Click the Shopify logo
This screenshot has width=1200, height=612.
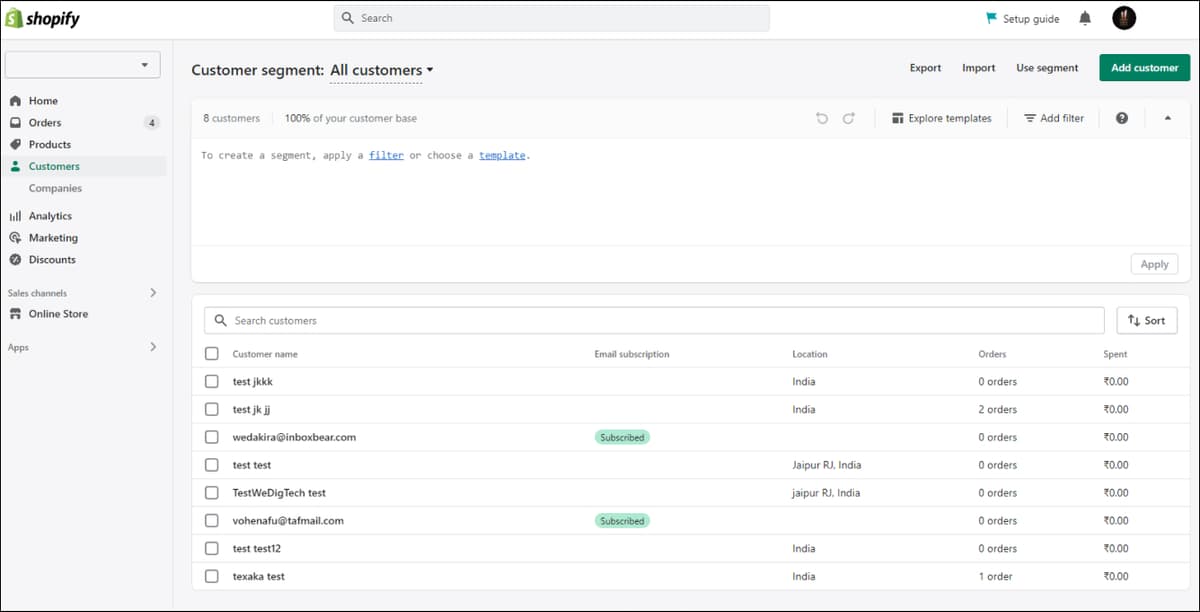tap(43, 18)
